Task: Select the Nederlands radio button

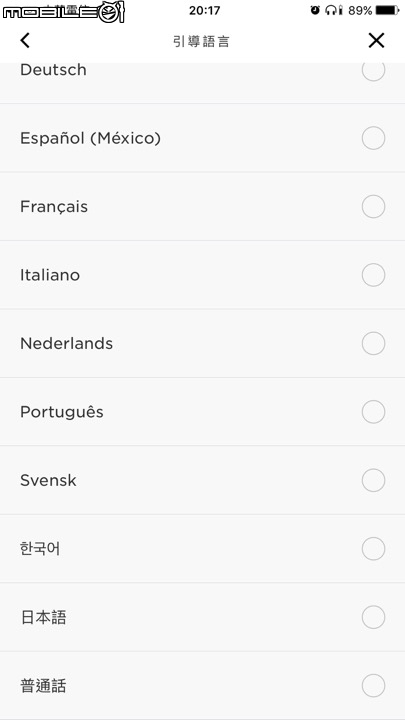Action: [x=373, y=343]
